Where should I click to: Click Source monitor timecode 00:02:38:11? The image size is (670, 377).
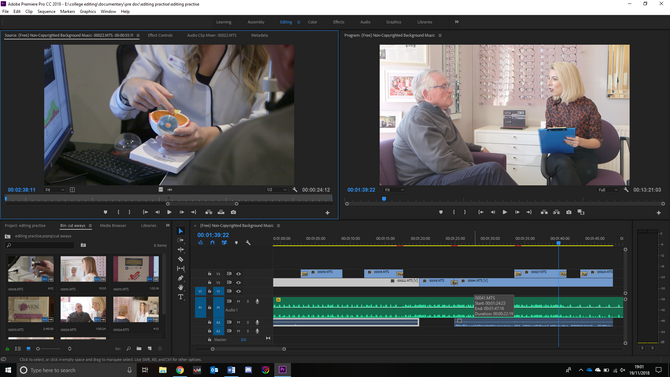21,190
